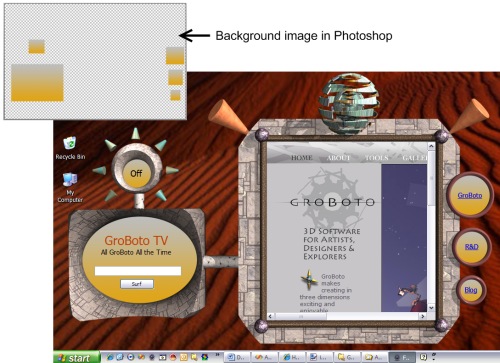Switch to the F.. taskbar window
The height and width of the screenshot is (363, 500).
coord(402,358)
